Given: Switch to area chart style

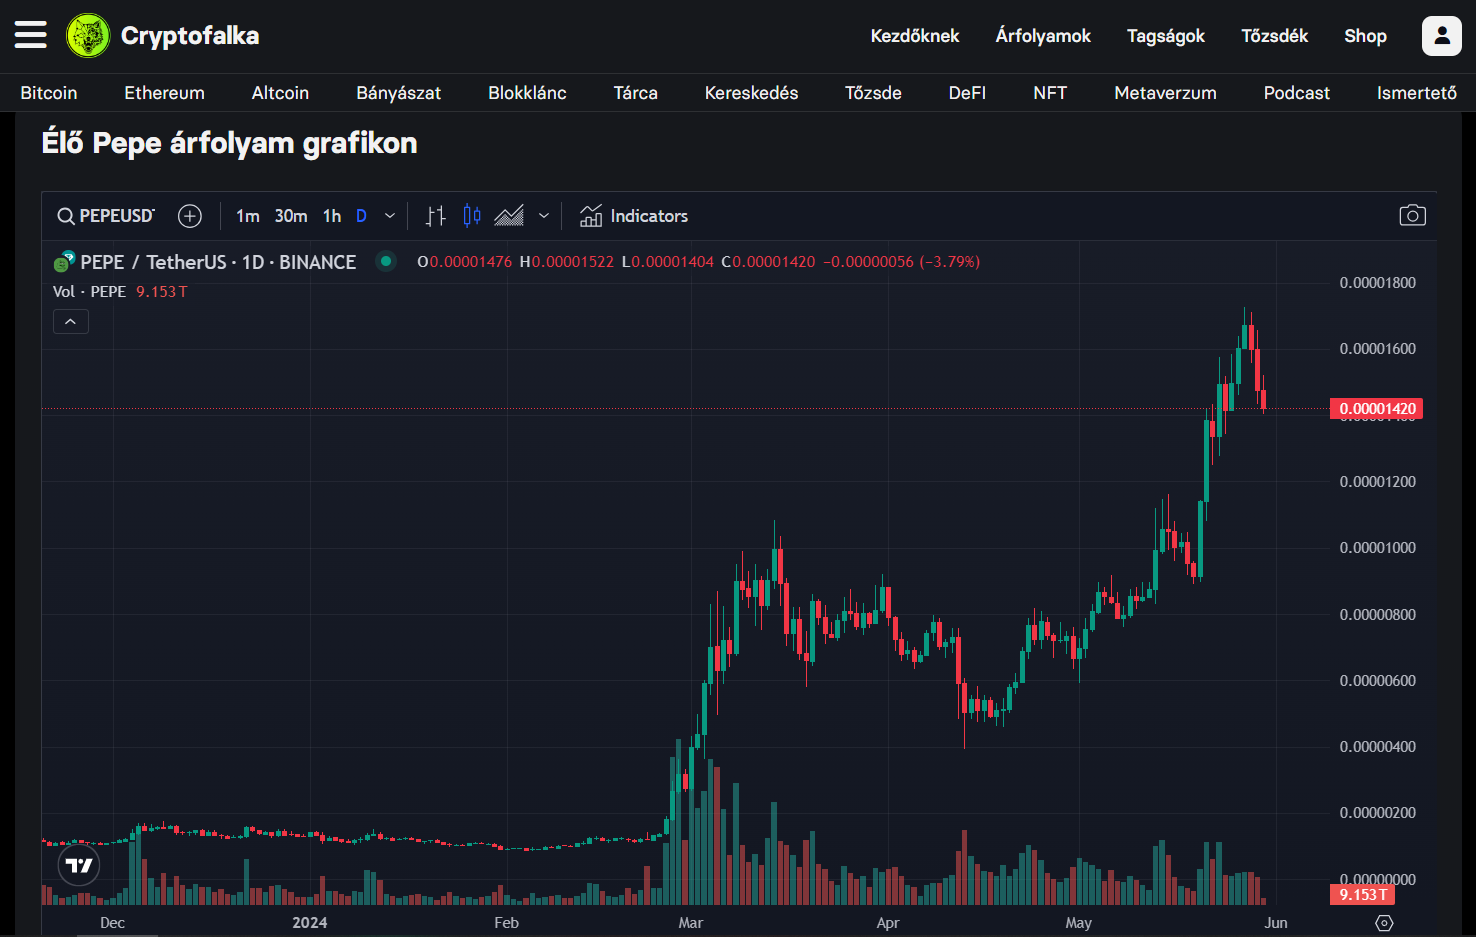Looking at the screenshot, I should click(x=509, y=216).
